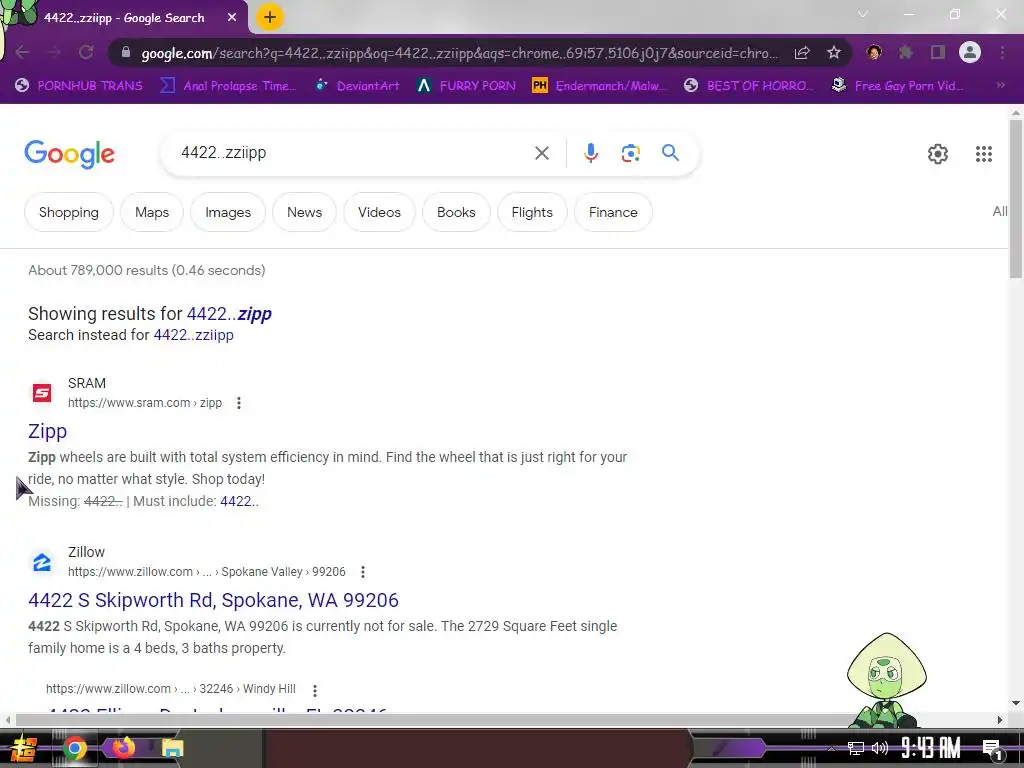This screenshot has height=768, width=1024.
Task: Bookmark this page with star icon
Action: pyautogui.click(x=834, y=53)
